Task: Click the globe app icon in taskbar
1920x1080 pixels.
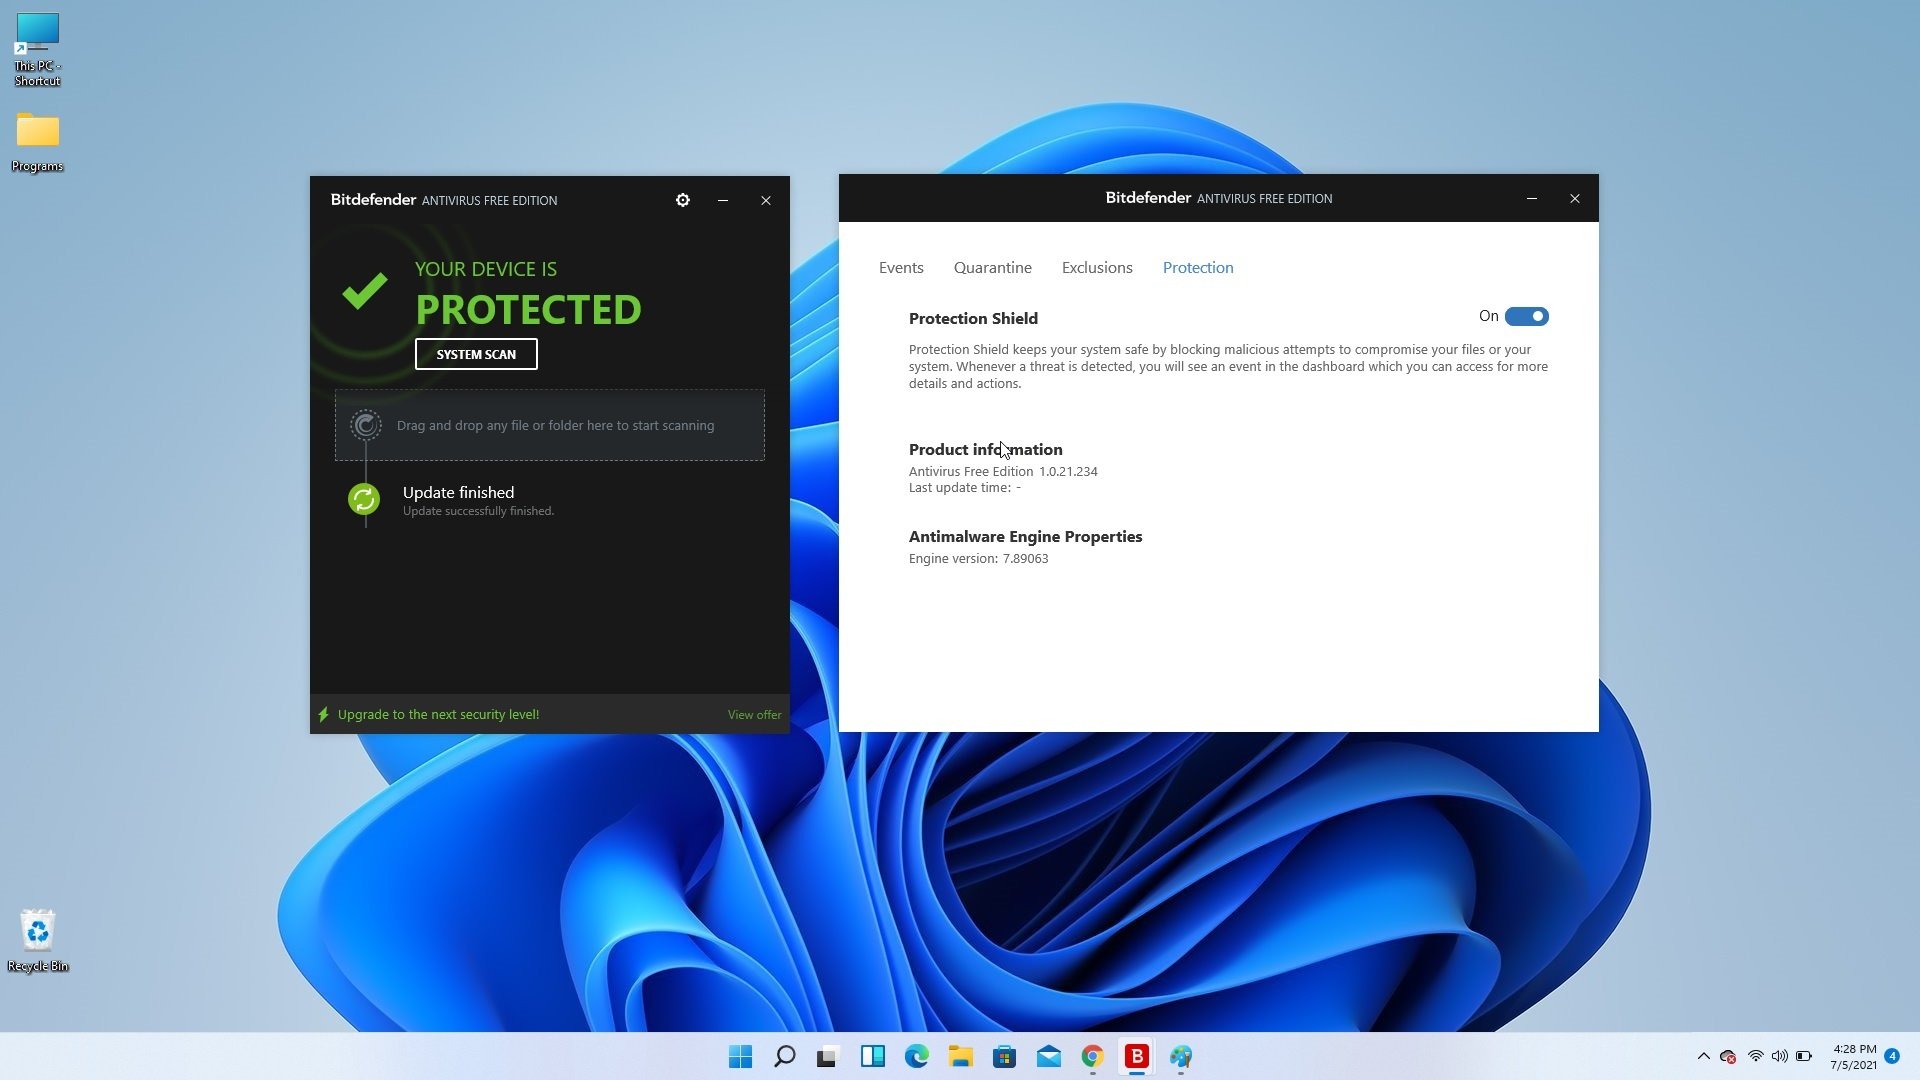Action: (x=1181, y=1056)
